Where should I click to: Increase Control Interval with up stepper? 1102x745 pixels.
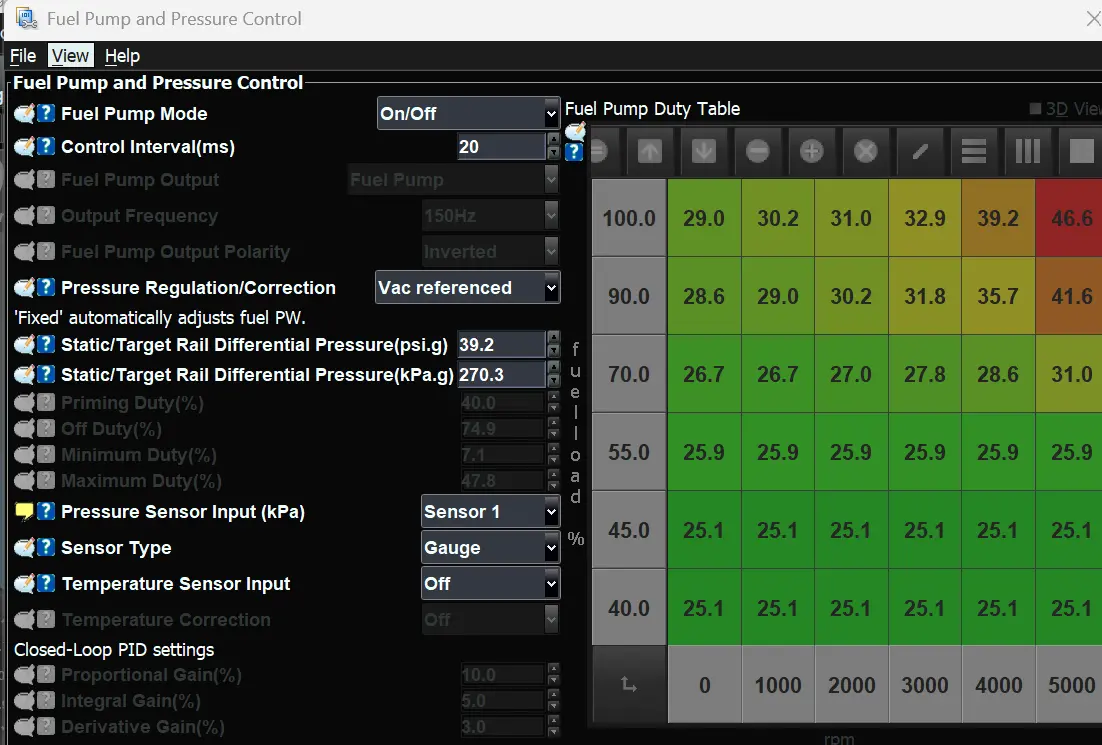coord(554,140)
